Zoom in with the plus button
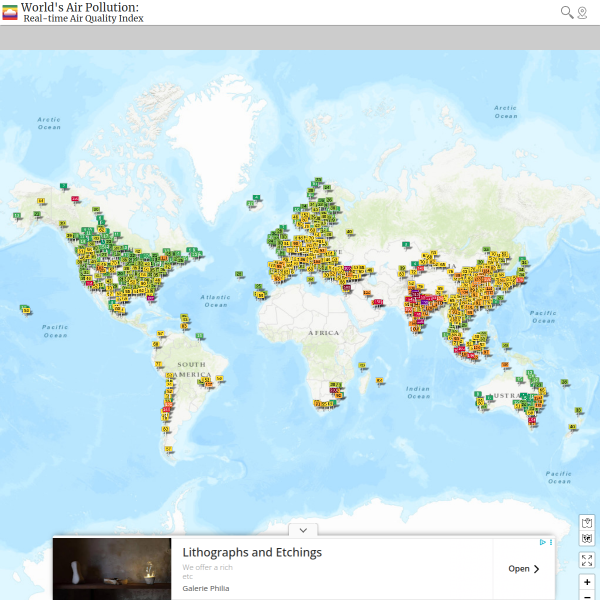 click(587, 582)
